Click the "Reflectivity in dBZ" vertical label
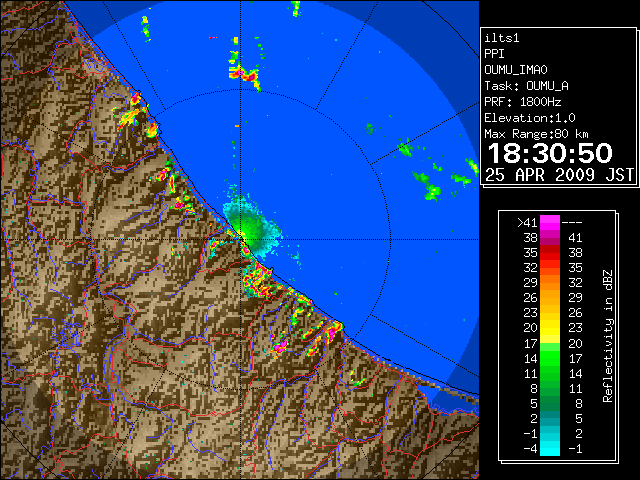 tap(608, 336)
